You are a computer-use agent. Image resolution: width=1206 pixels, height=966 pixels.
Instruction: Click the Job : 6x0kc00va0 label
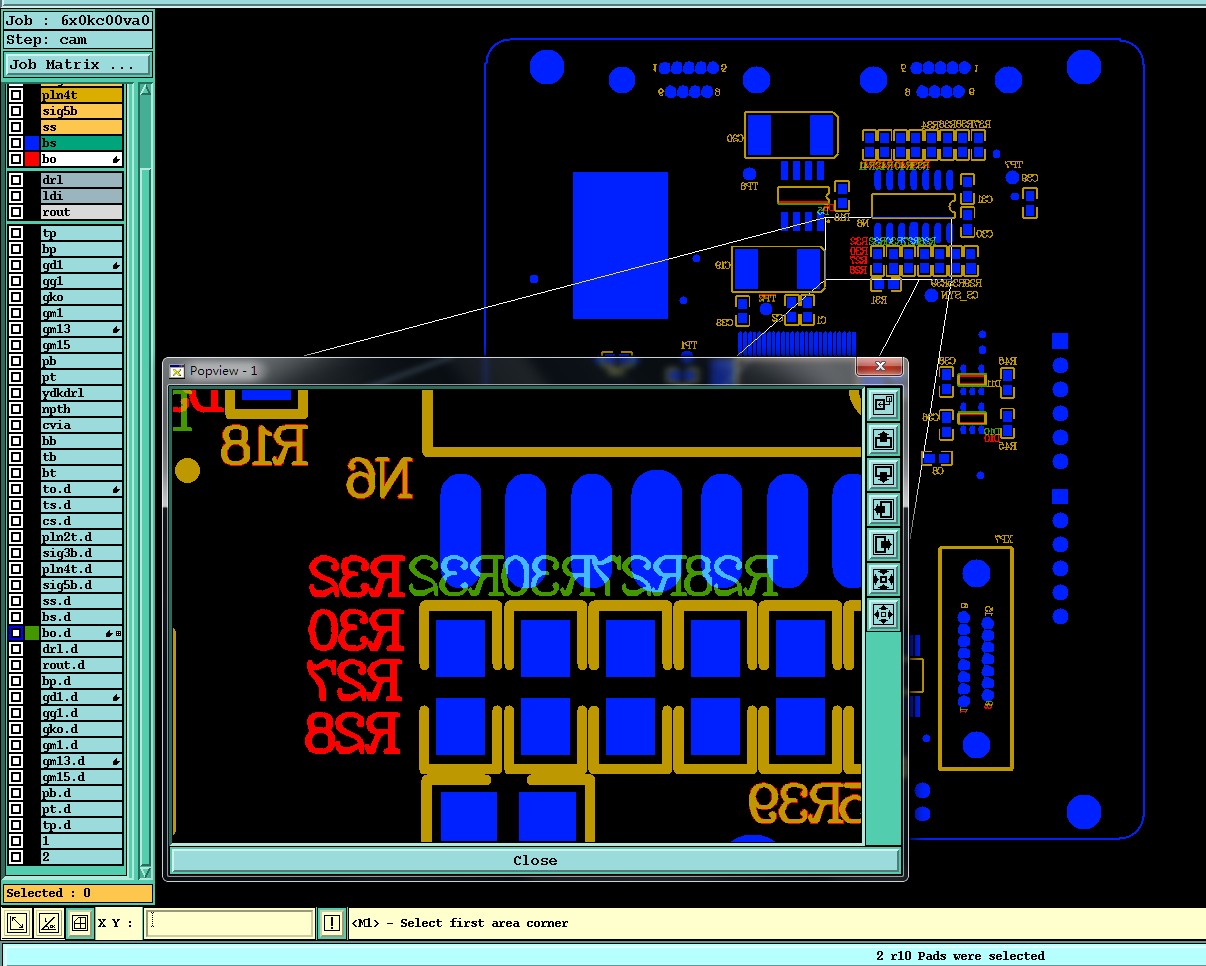coord(78,20)
